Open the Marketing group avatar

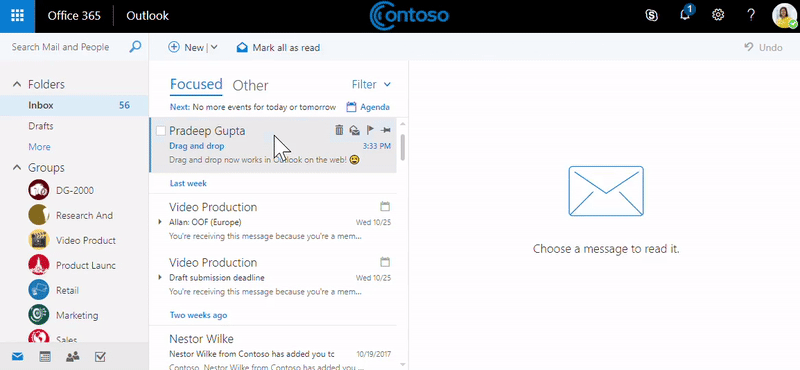[x=39, y=315]
